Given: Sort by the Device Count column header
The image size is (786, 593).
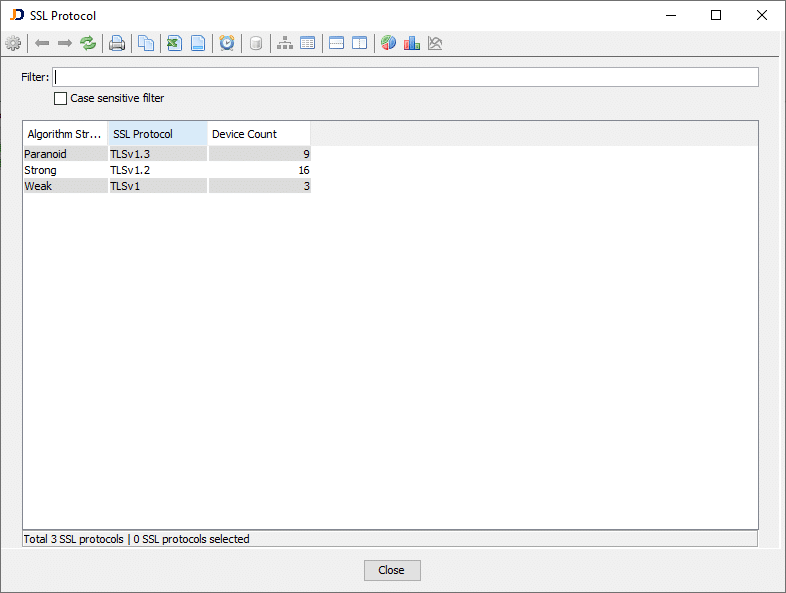Looking at the screenshot, I should [258, 134].
